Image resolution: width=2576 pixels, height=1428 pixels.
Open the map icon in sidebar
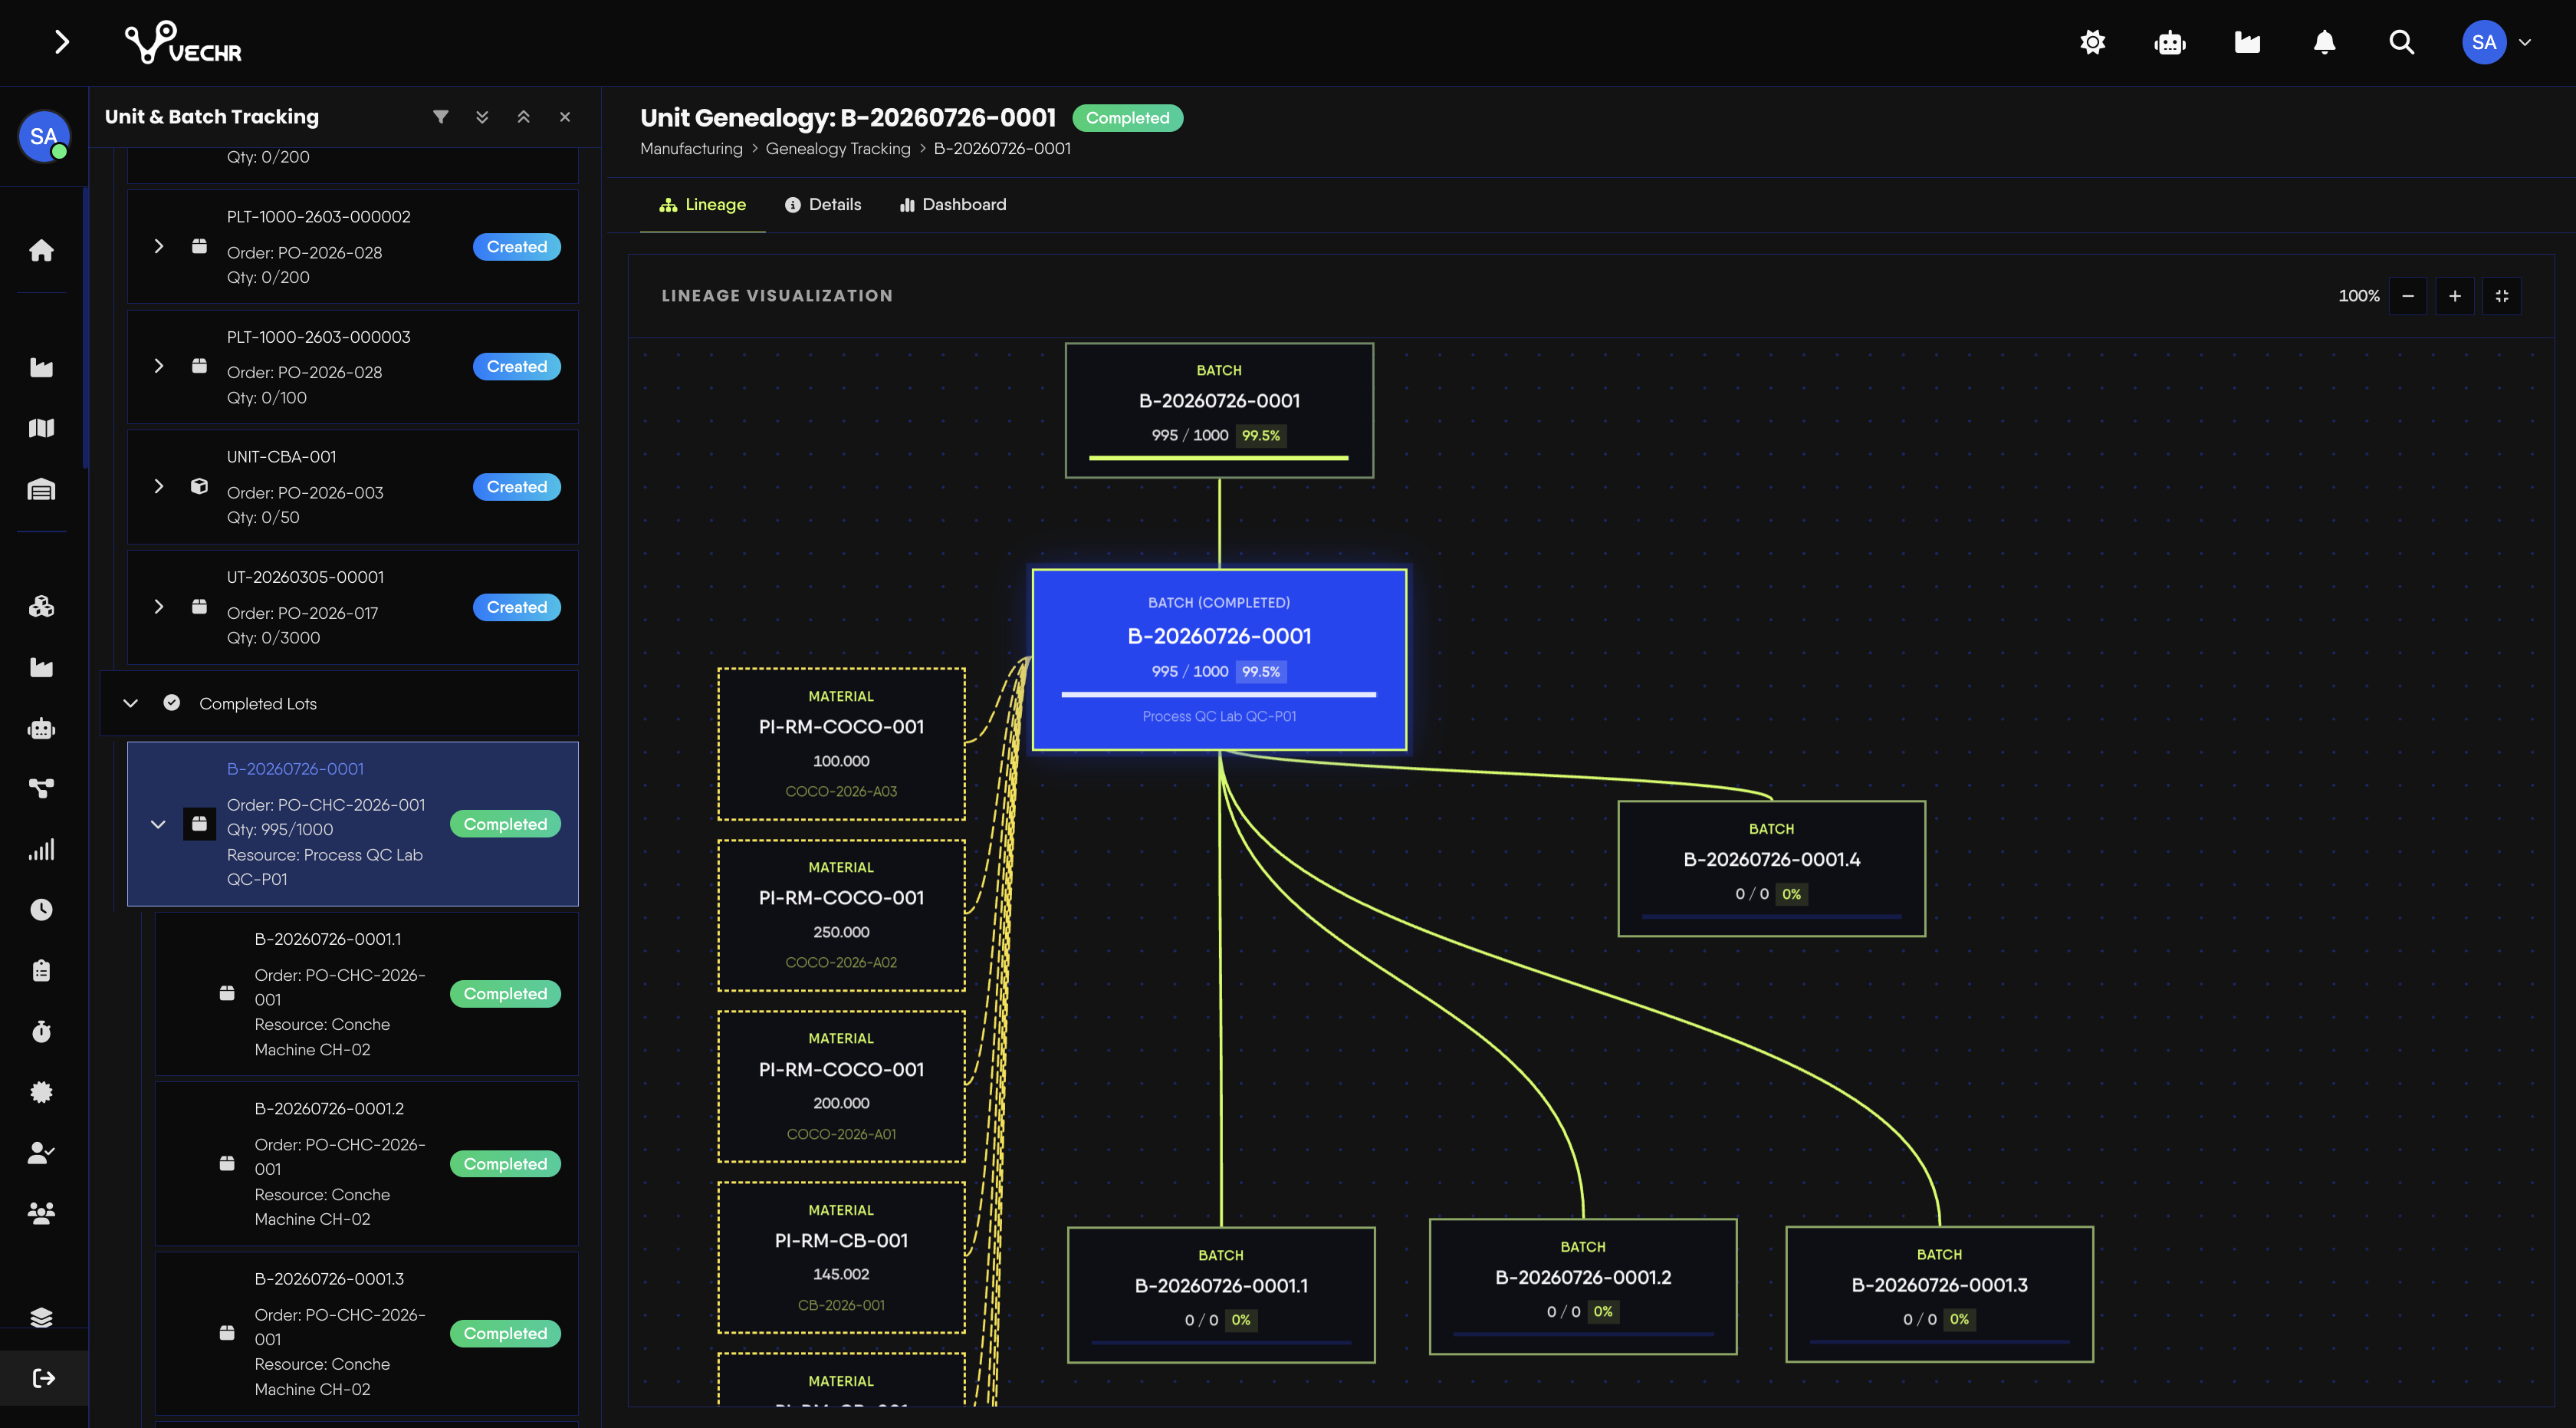[41, 428]
